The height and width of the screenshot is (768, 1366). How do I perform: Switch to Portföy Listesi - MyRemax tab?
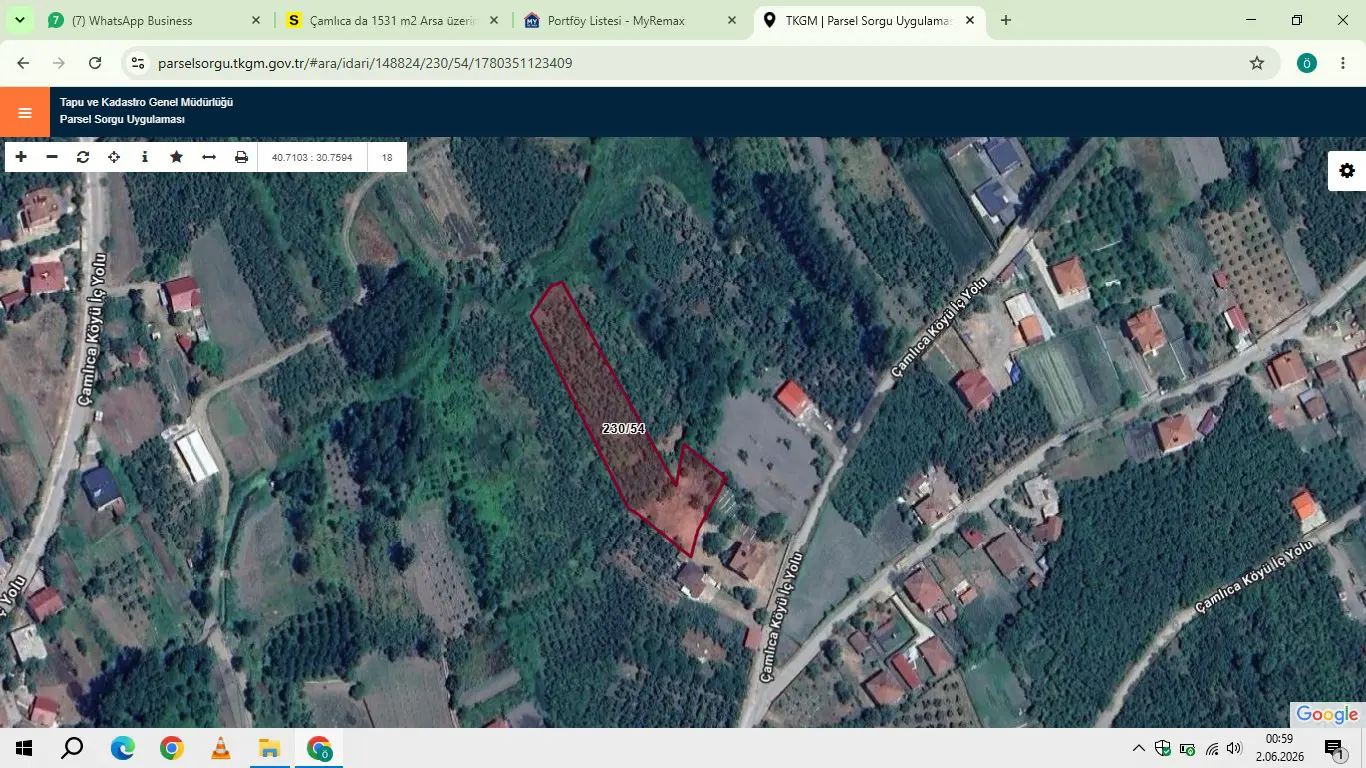click(x=630, y=20)
